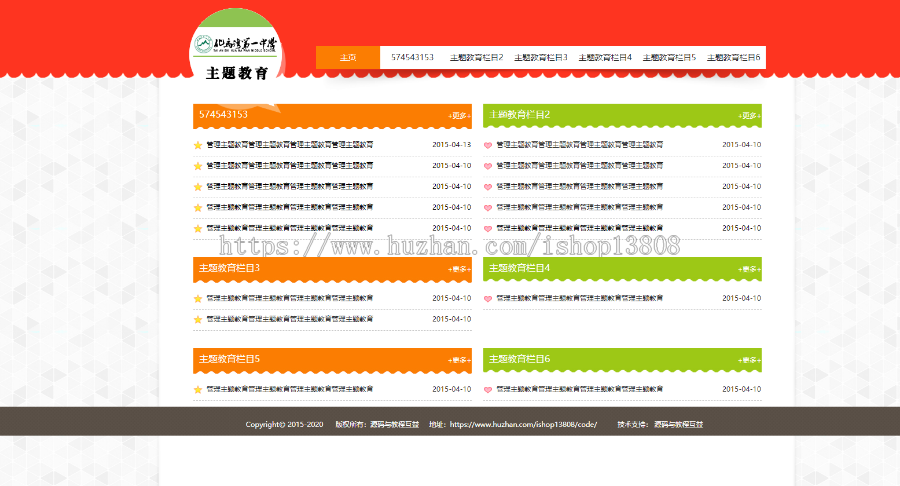This screenshot has width=900, height=486.
Task: Open 574543153 in the top navigation bar
Action: click(412, 57)
